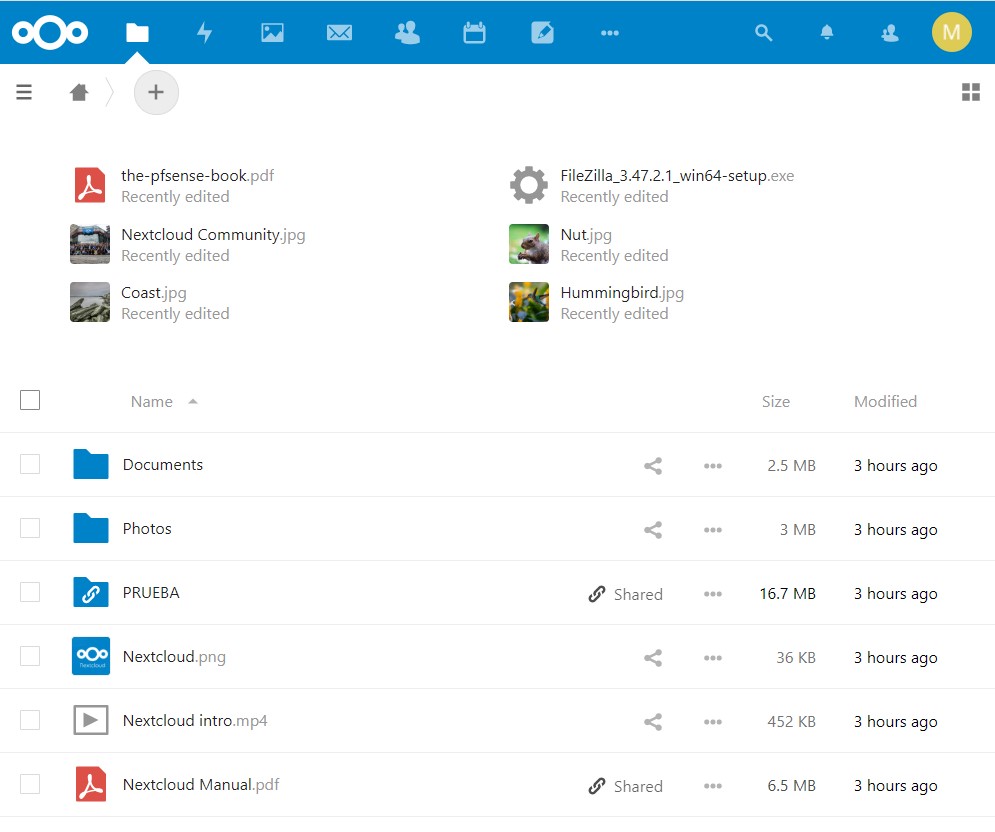Go to the Home folder
This screenshot has width=995, height=832.
pos(79,92)
